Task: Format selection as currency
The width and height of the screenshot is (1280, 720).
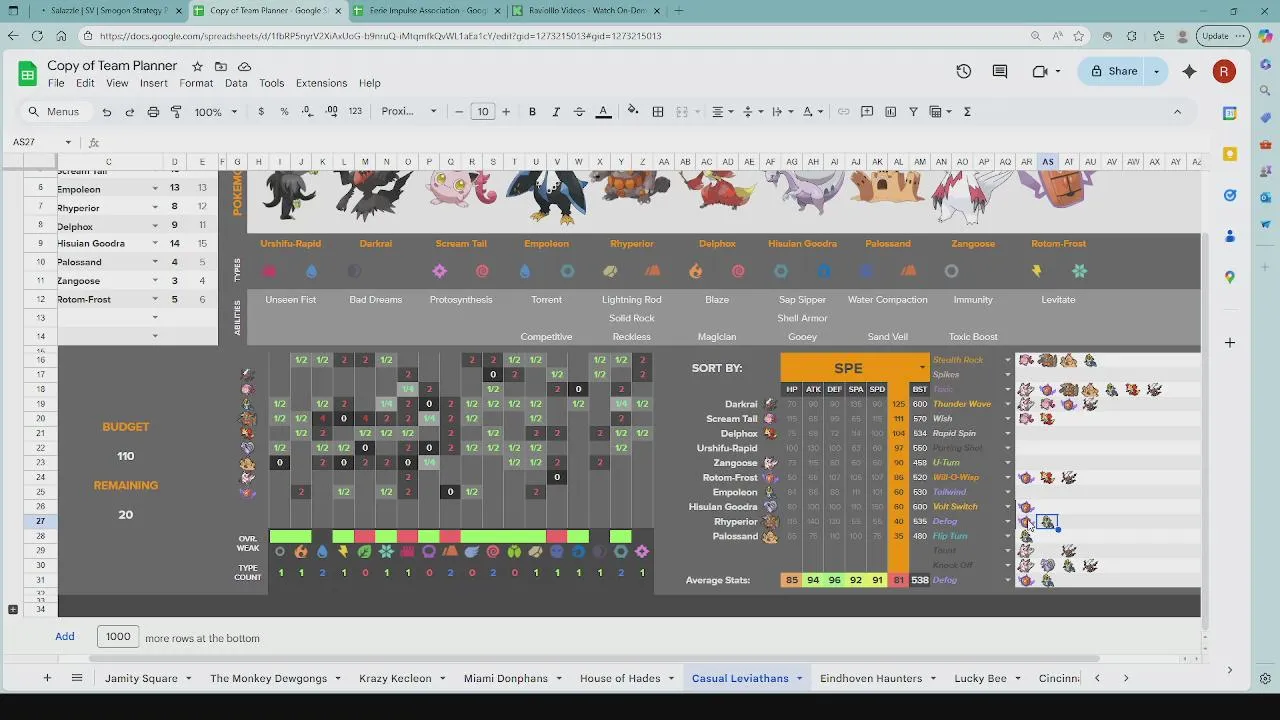Action: point(261,112)
